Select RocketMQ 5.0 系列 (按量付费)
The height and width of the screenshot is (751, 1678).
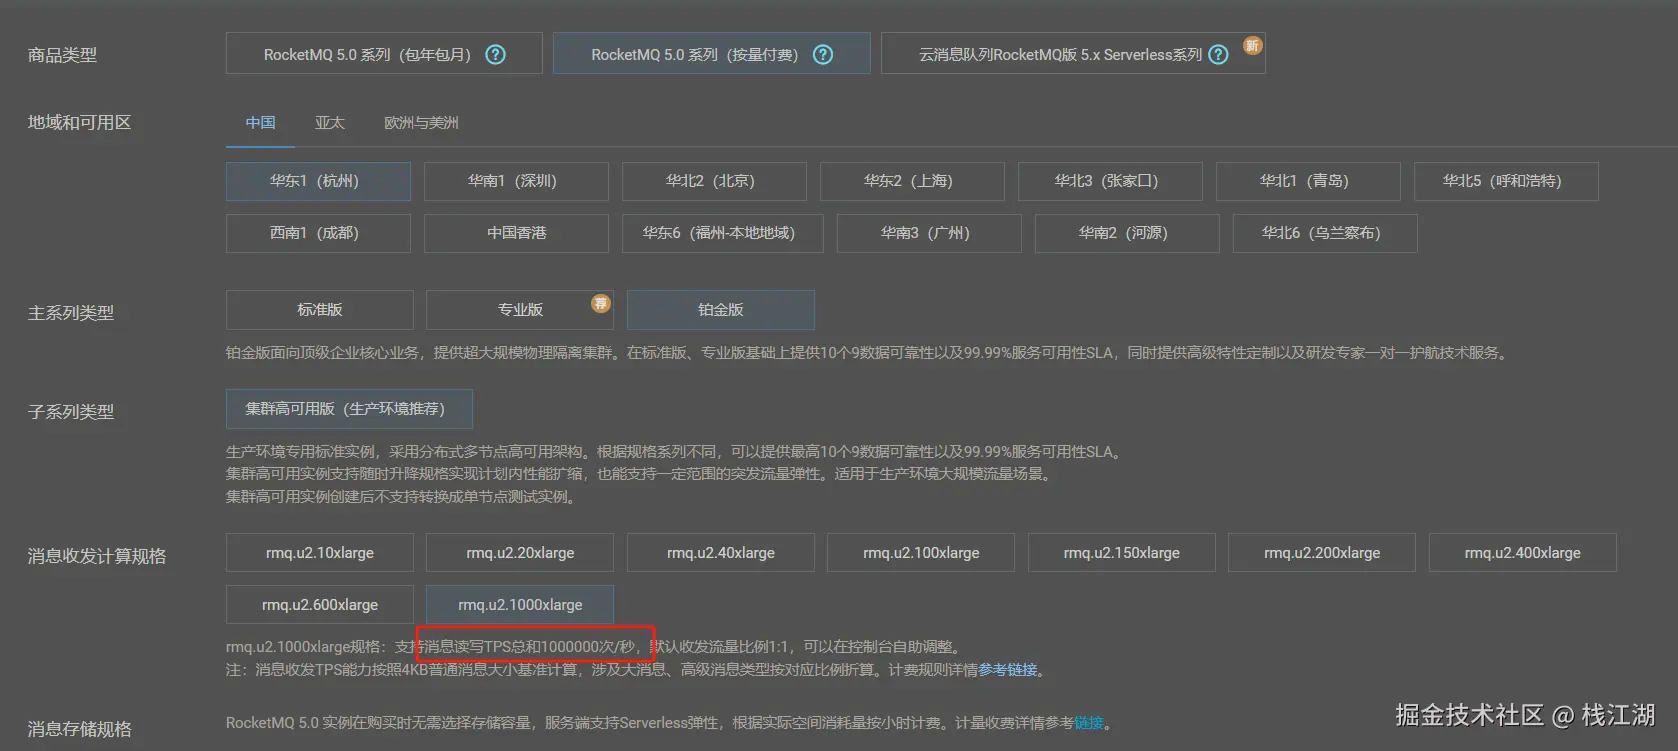[x=711, y=54]
